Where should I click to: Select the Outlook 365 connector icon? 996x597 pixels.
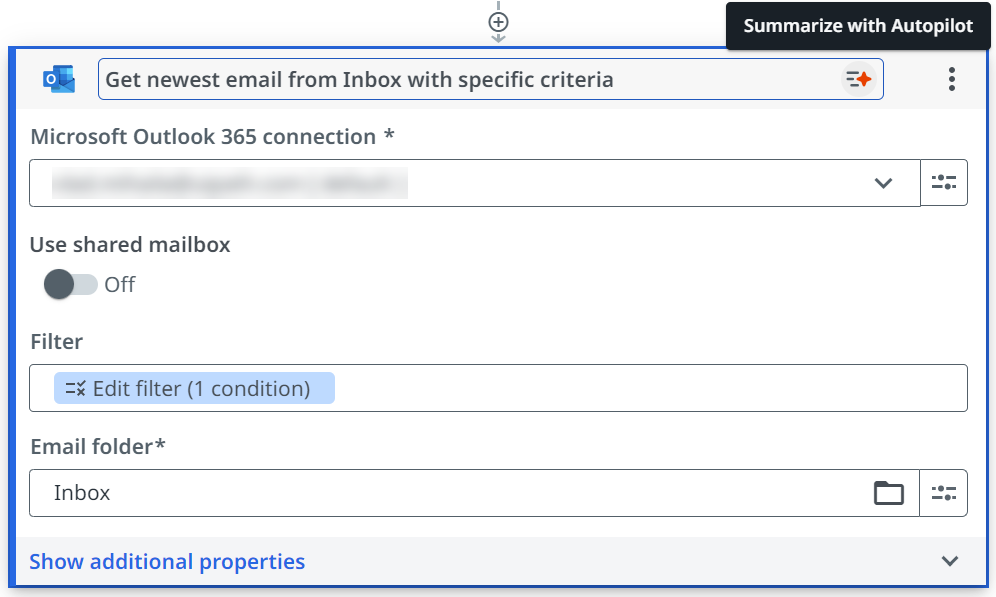coord(57,78)
